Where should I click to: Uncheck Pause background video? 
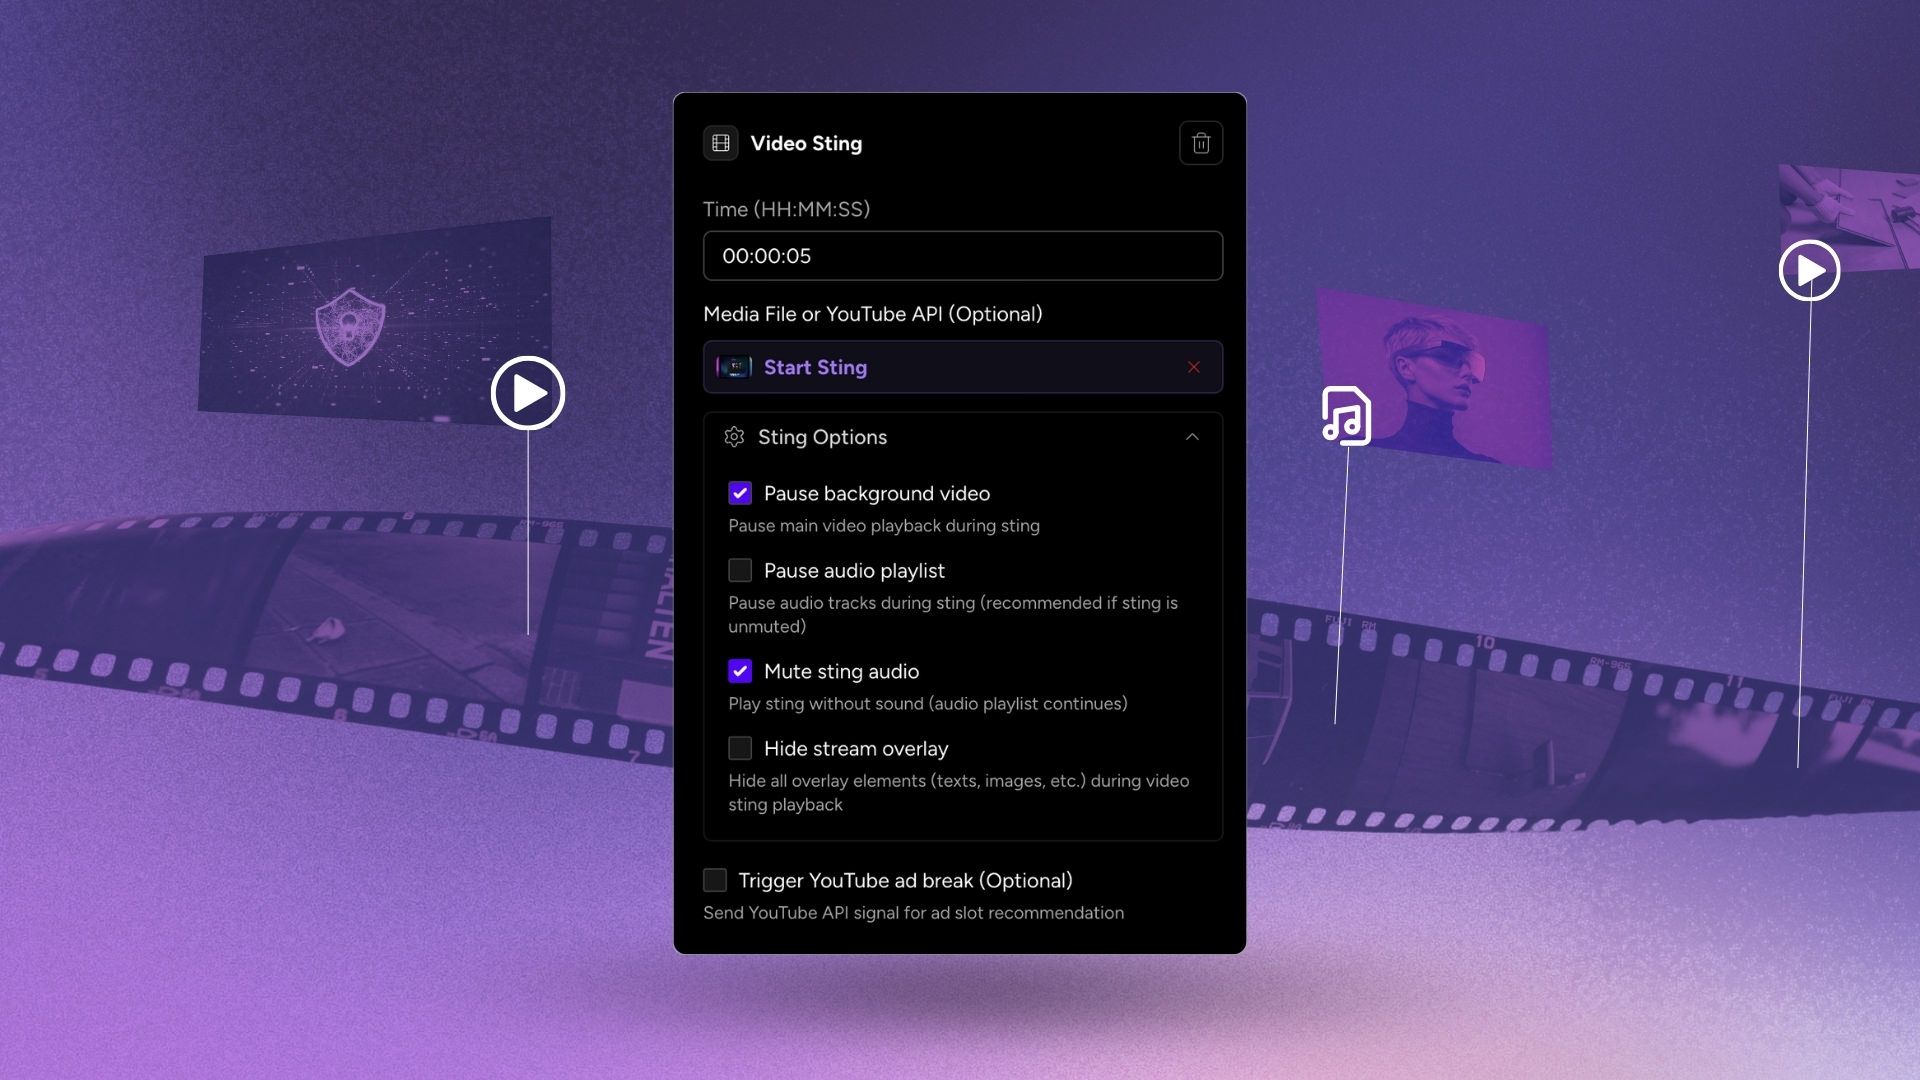740,493
